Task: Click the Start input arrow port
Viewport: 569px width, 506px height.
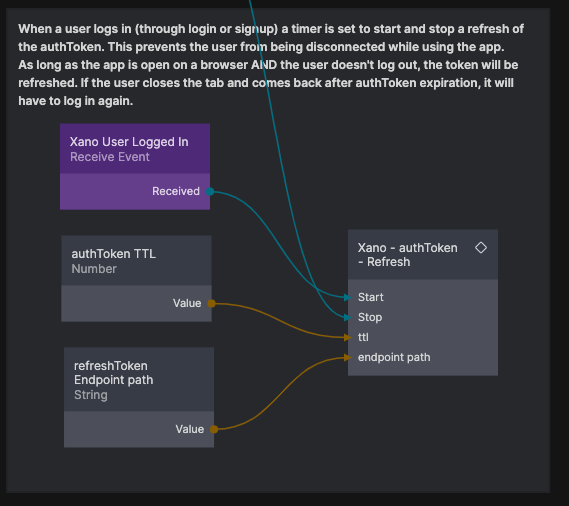Action: tap(348, 297)
